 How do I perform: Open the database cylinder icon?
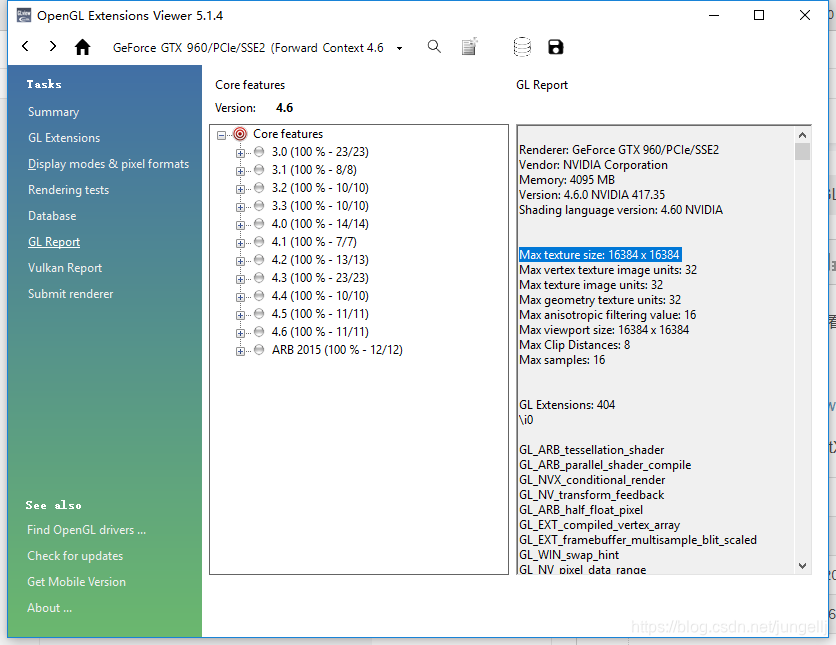tap(522, 47)
